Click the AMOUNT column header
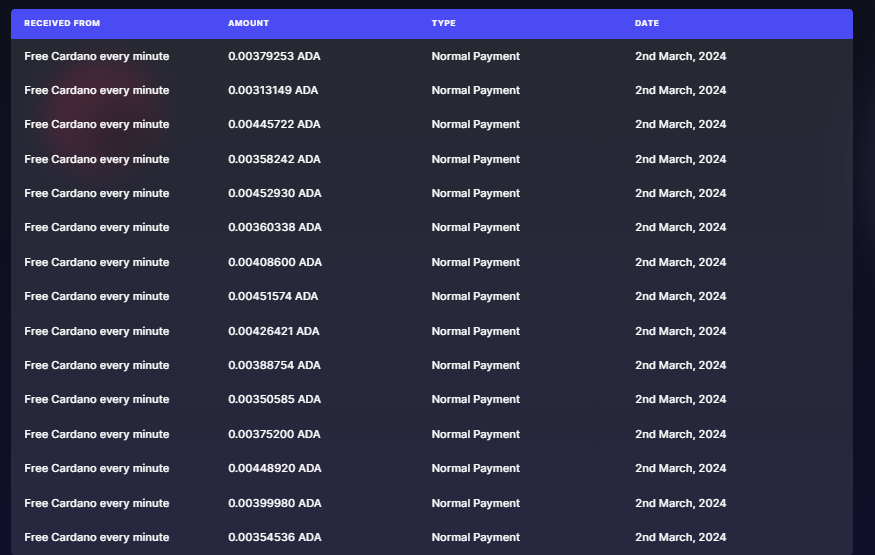Screen dimensions: 875x555 pos(248,23)
